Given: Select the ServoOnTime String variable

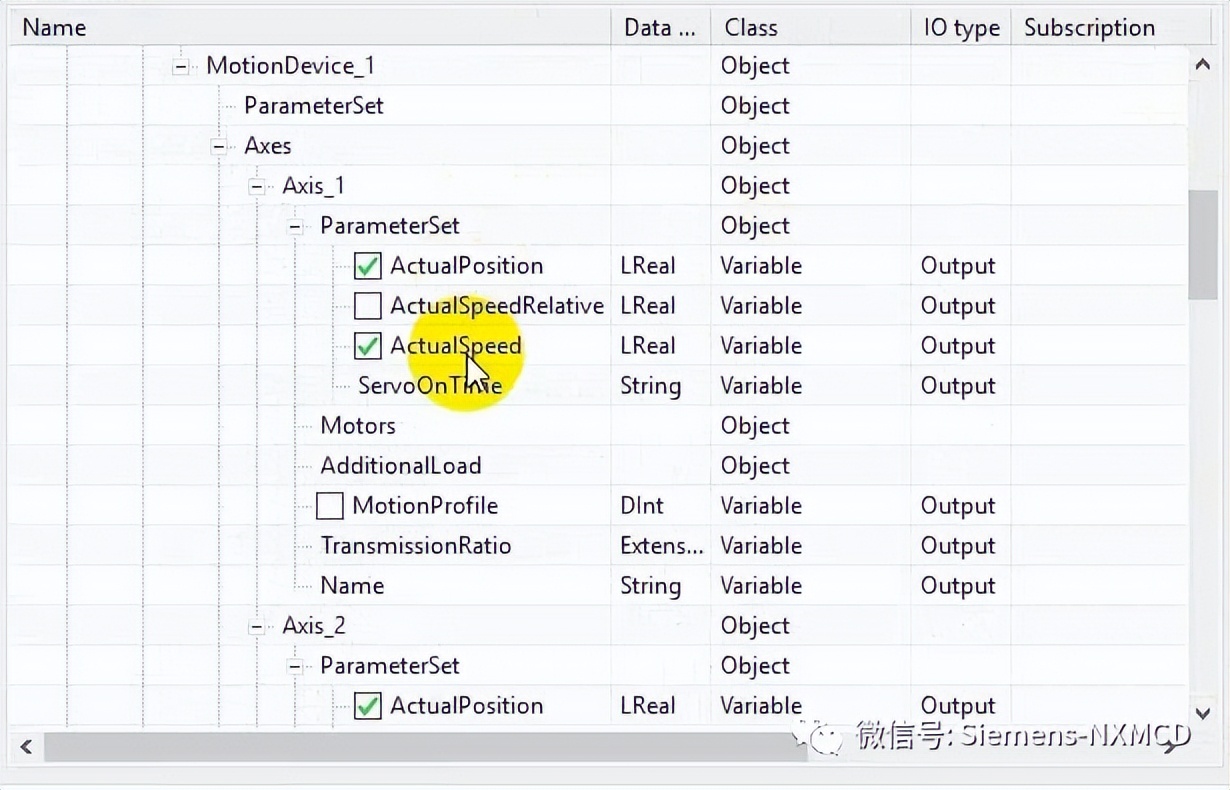Looking at the screenshot, I should (430, 385).
